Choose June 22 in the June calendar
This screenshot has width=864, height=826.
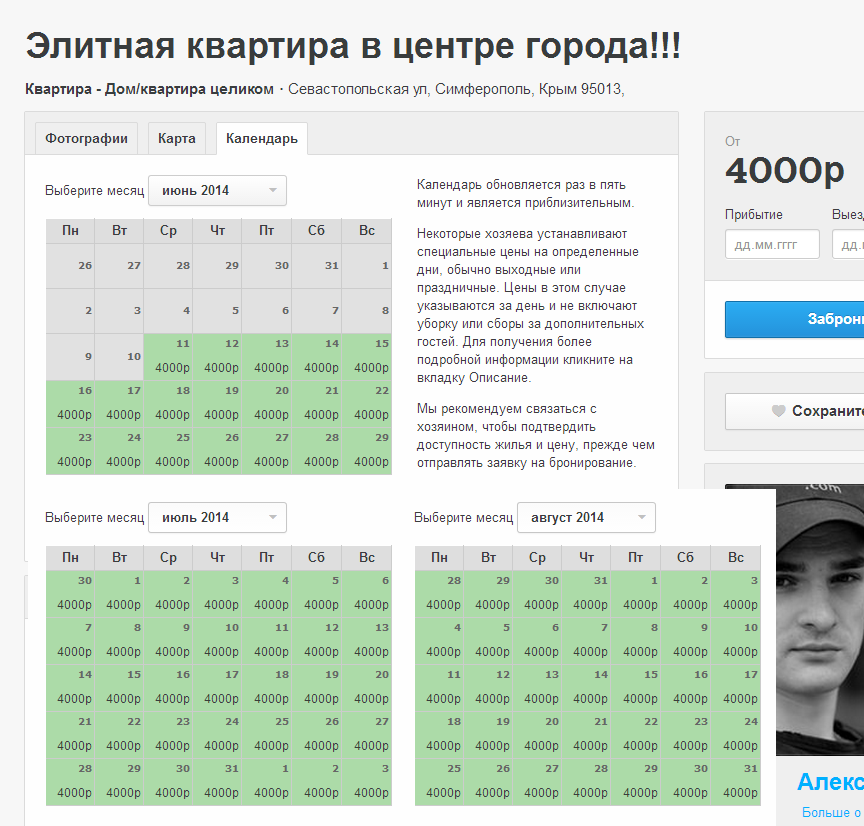click(x=368, y=403)
